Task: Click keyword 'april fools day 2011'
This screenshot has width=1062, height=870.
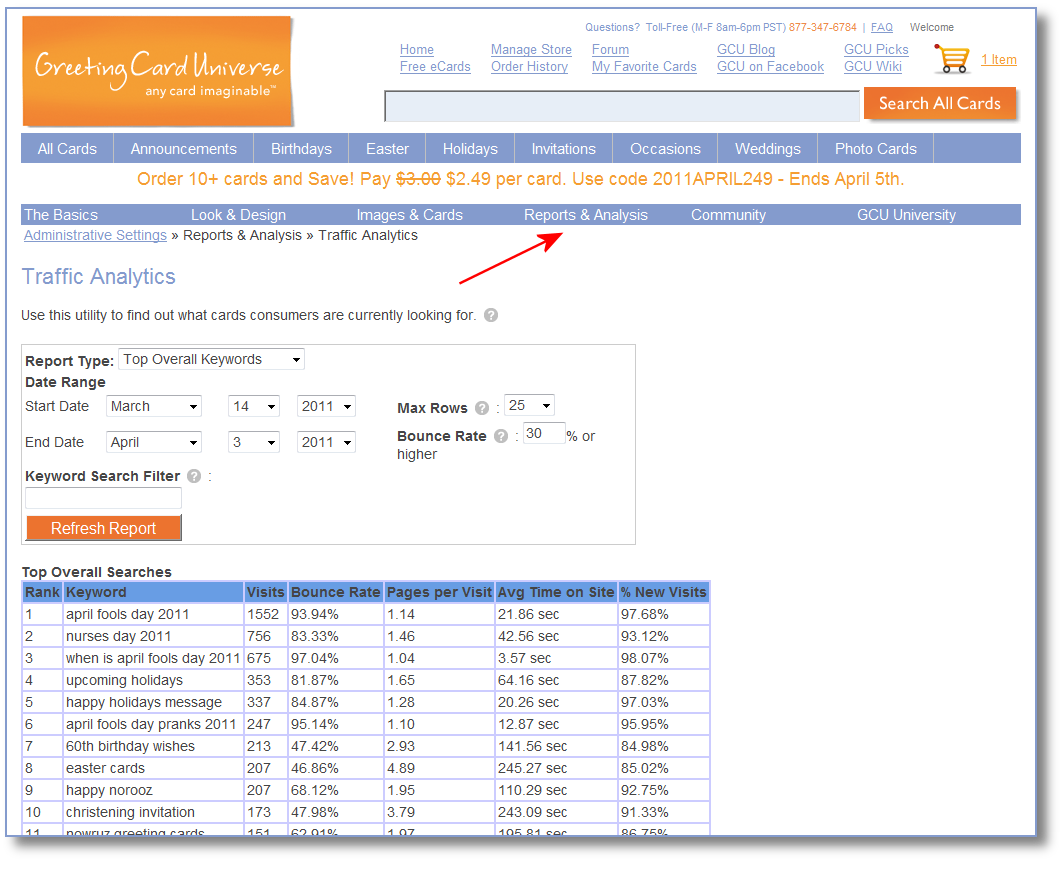Action: coord(127,614)
